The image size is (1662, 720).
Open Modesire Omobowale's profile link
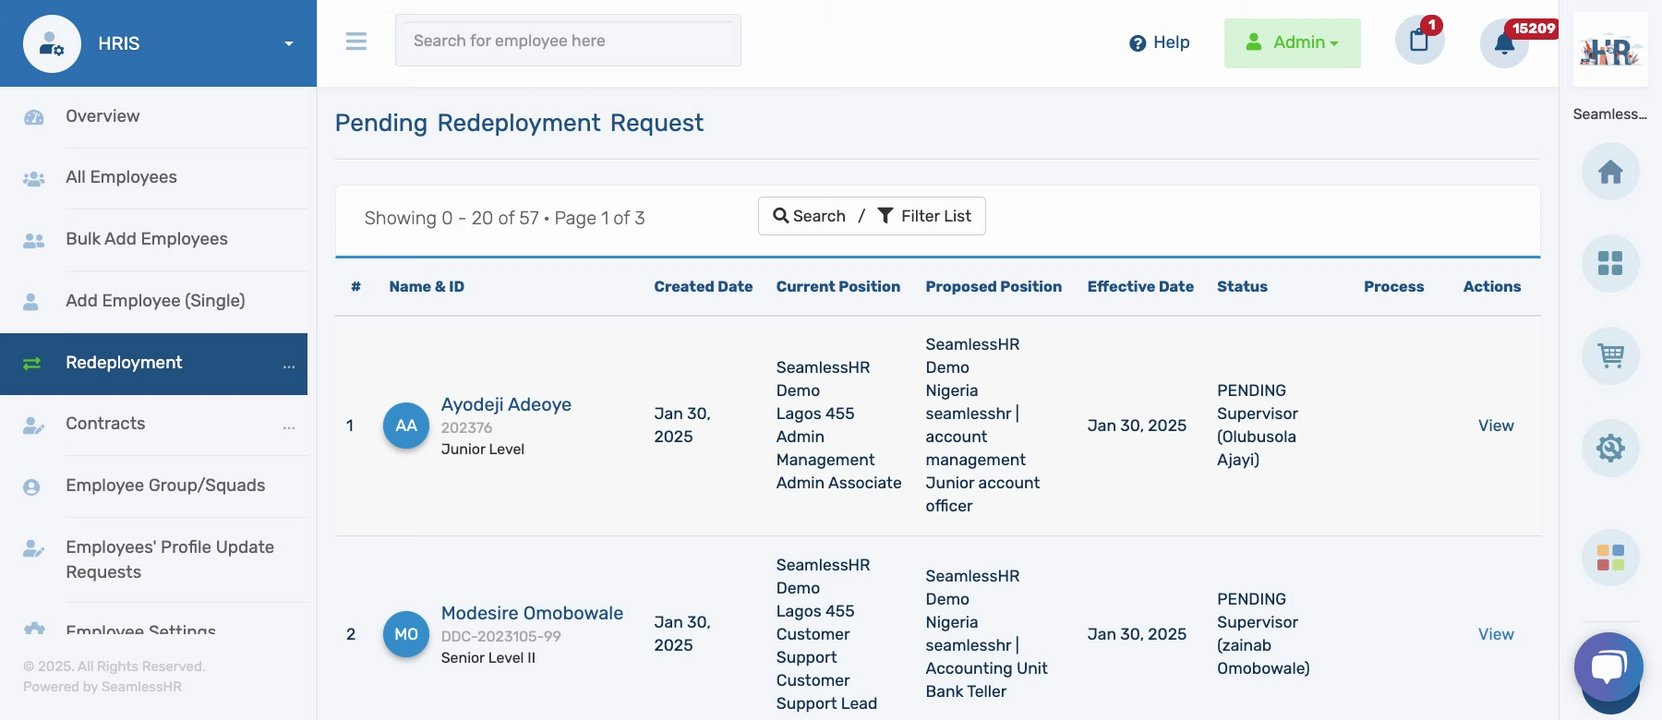click(x=531, y=613)
